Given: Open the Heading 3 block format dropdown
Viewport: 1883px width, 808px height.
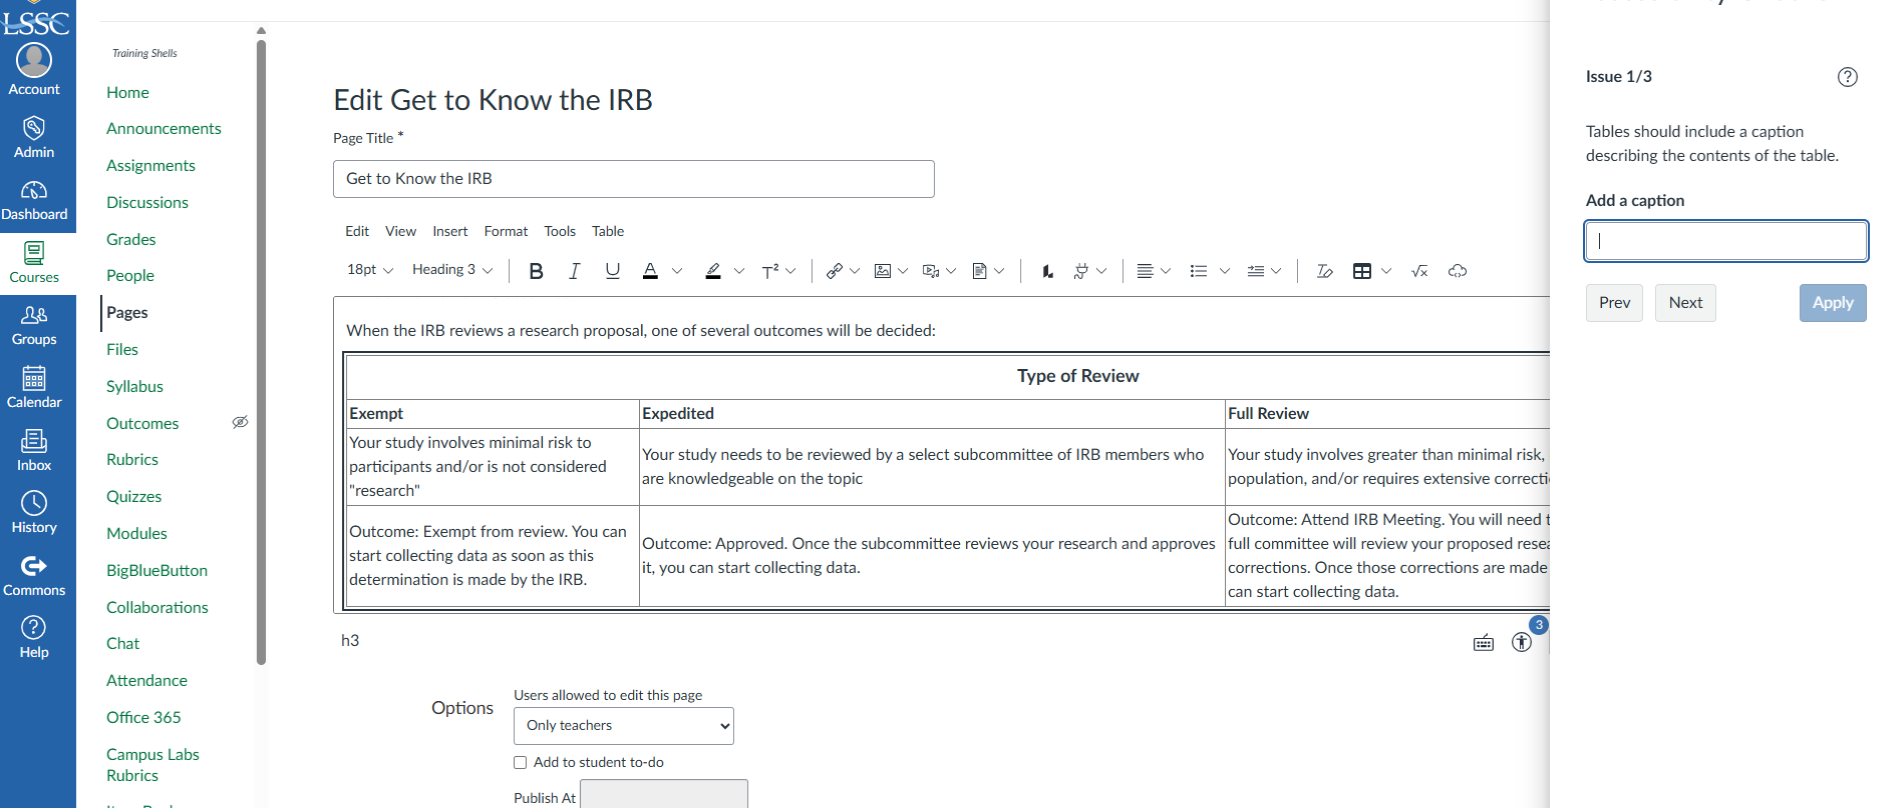Looking at the screenshot, I should tap(452, 270).
